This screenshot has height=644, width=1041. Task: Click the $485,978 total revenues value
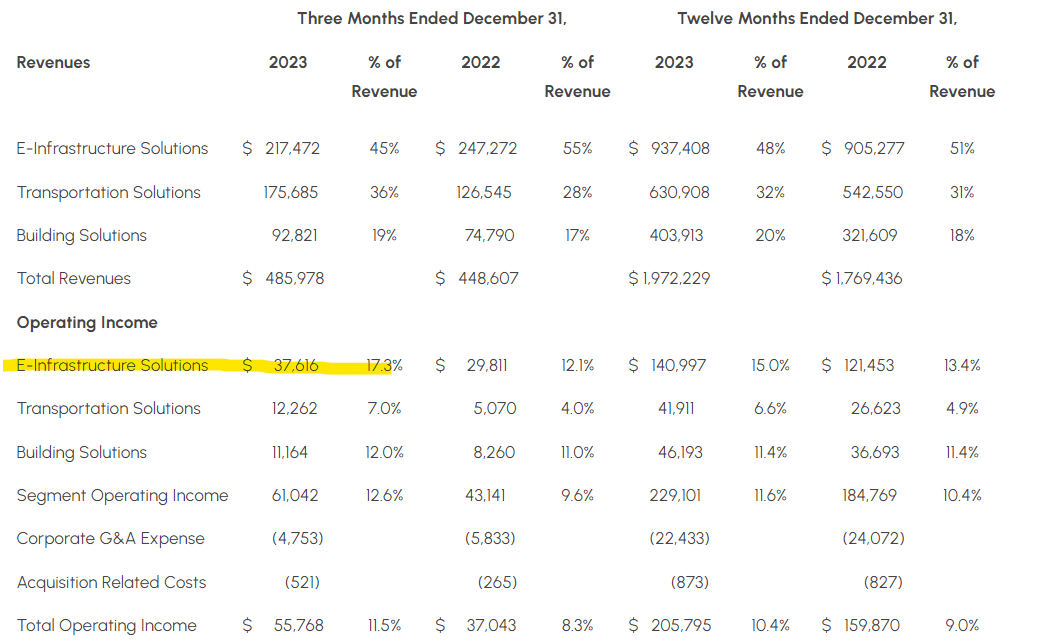point(292,279)
